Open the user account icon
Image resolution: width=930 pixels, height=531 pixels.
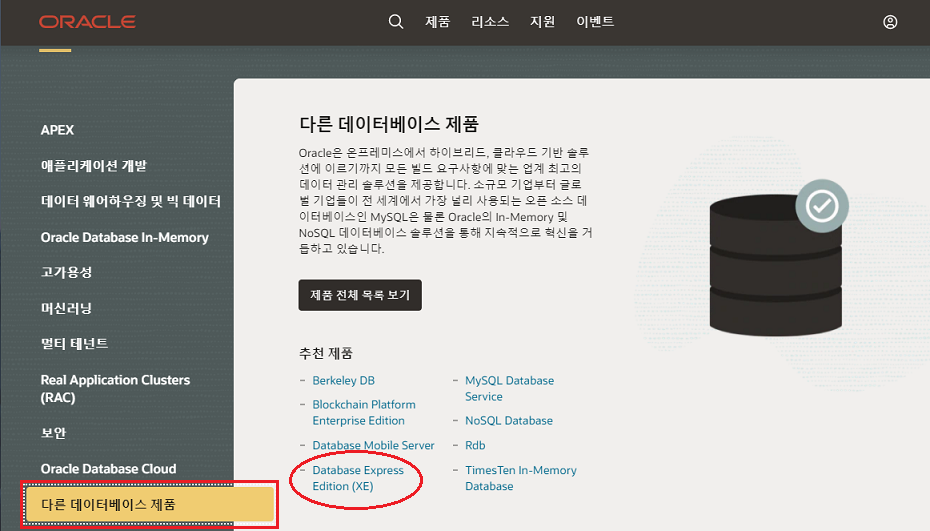[x=890, y=22]
